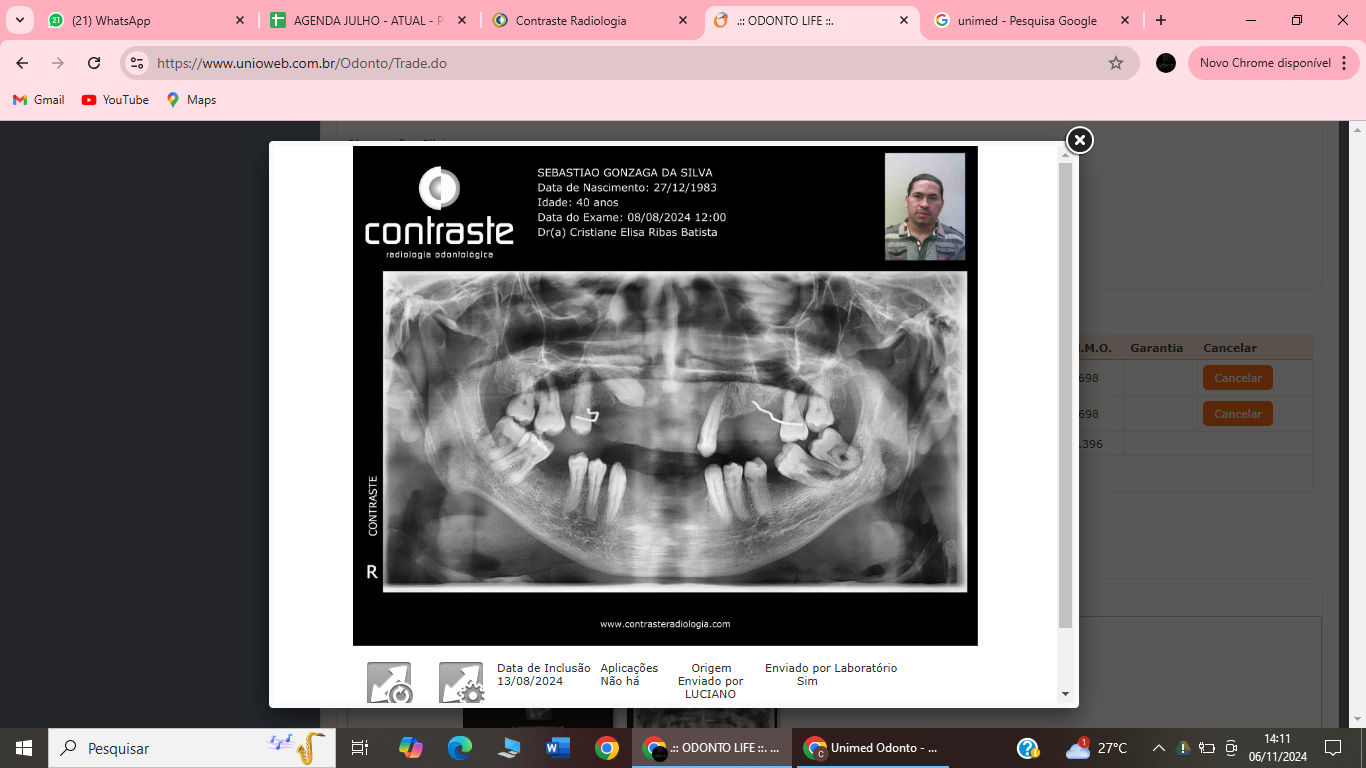1366x768 pixels.
Task: Open Microsoft Word from the taskbar
Action: (x=557, y=748)
